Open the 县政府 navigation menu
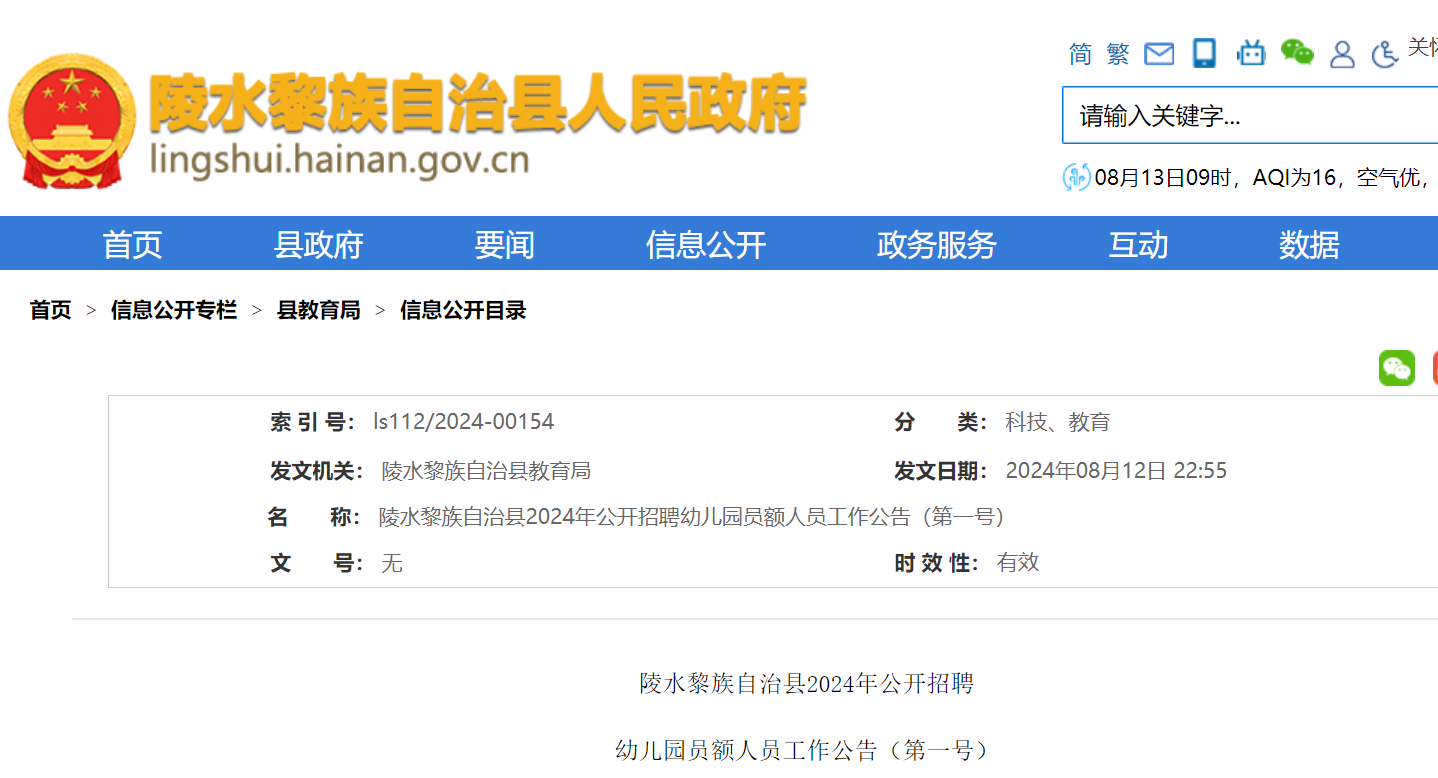 tap(318, 244)
